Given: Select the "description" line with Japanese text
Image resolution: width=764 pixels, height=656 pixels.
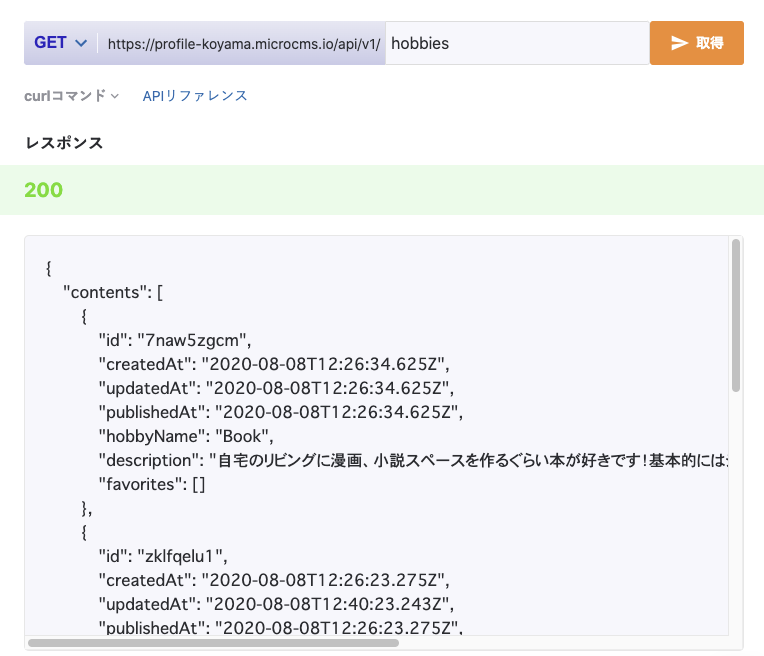Looking at the screenshot, I should click(x=413, y=460).
